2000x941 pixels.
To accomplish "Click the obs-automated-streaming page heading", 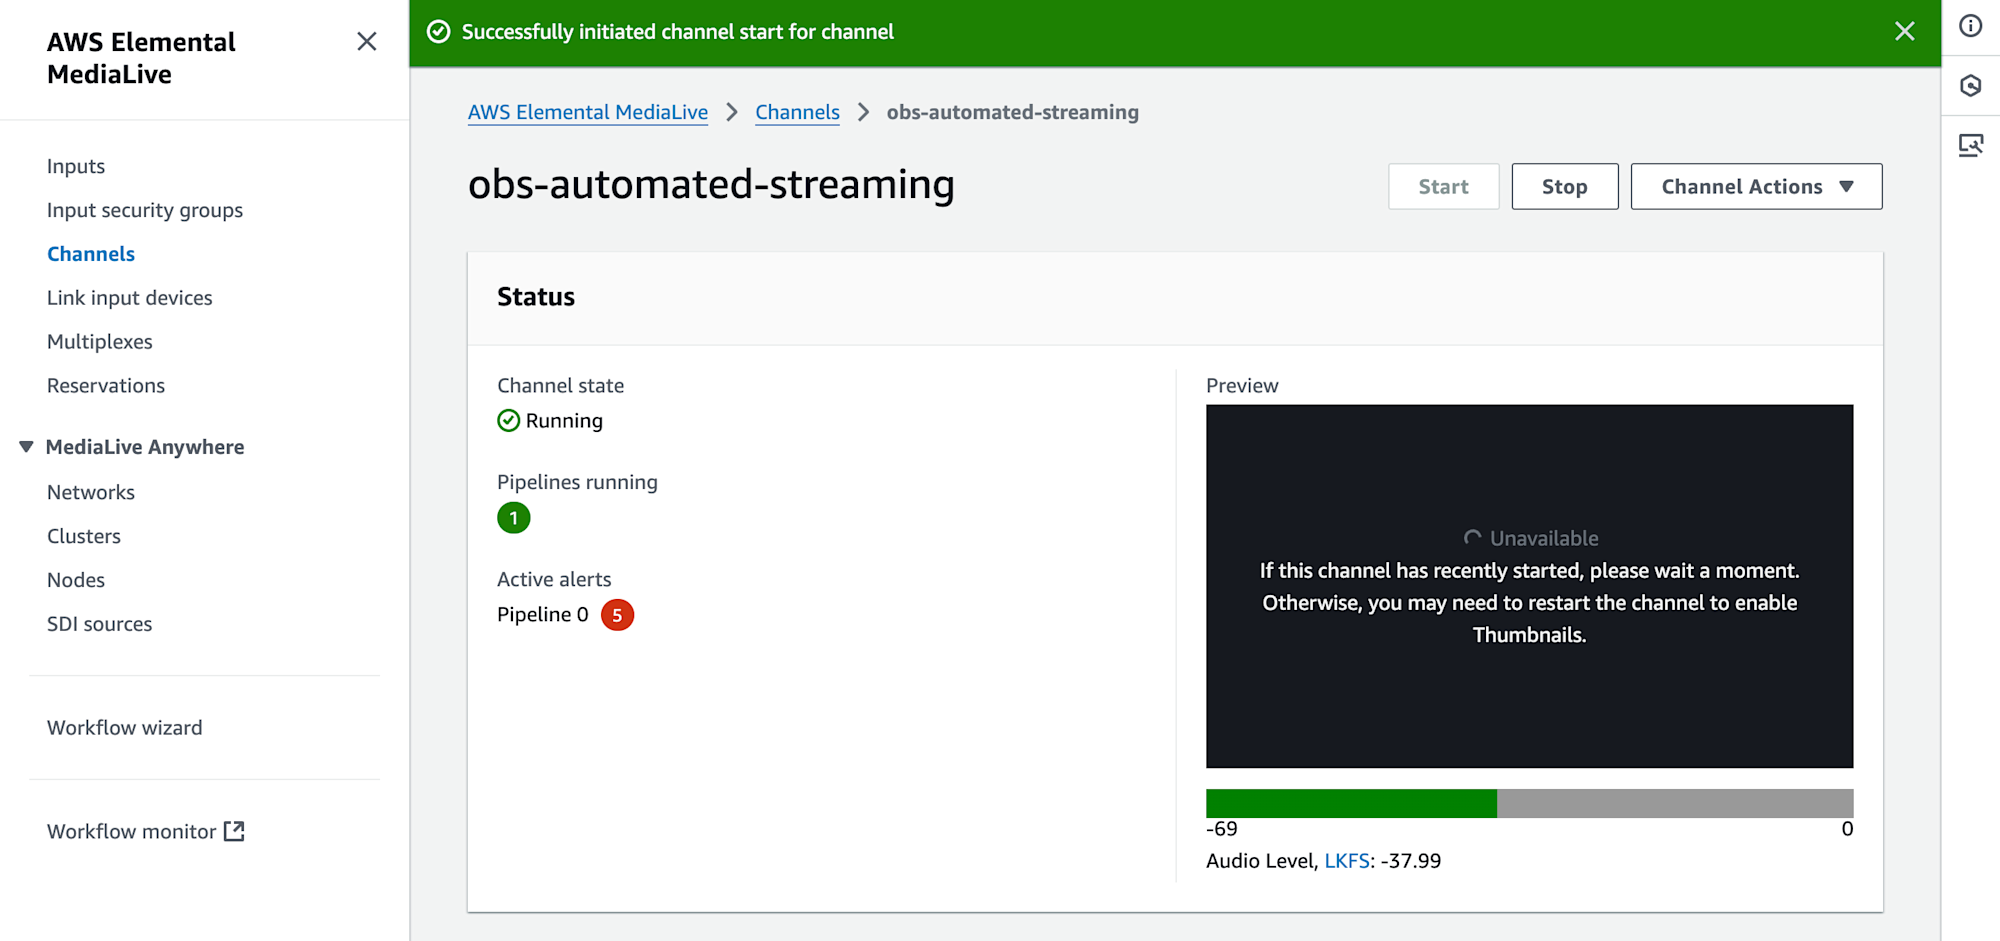I will click(711, 184).
